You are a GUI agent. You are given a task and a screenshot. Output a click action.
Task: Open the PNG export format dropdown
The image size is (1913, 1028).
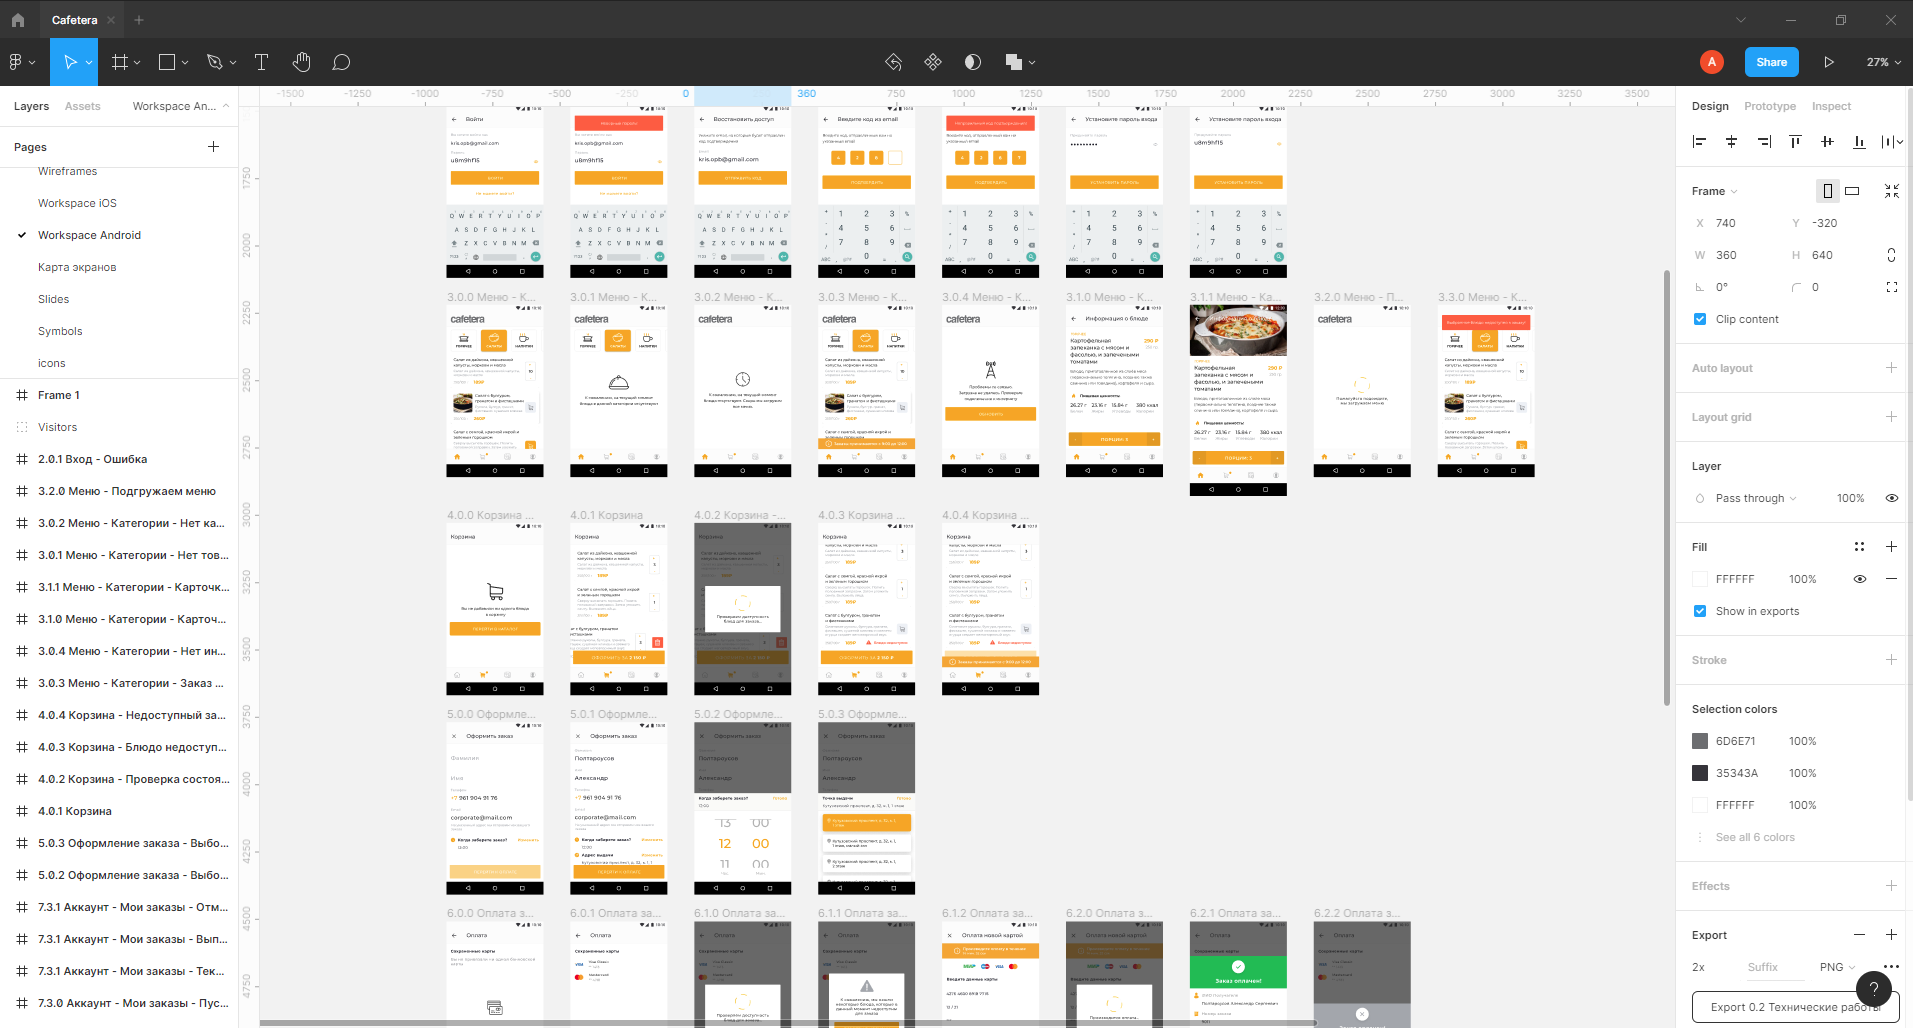(x=1837, y=967)
